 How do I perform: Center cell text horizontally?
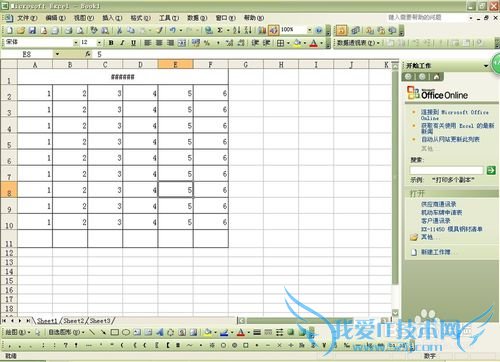pos(159,43)
